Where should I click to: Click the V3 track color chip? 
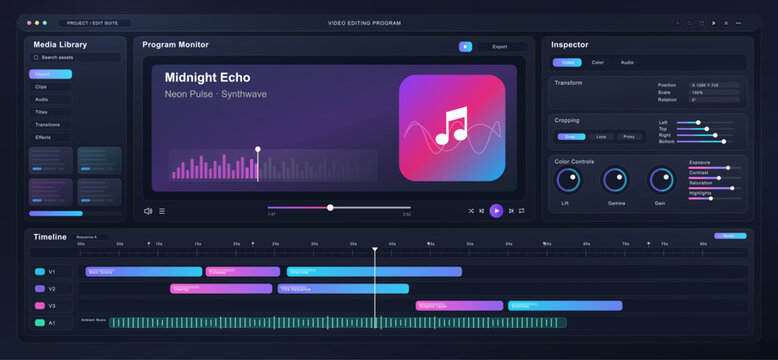click(40, 306)
